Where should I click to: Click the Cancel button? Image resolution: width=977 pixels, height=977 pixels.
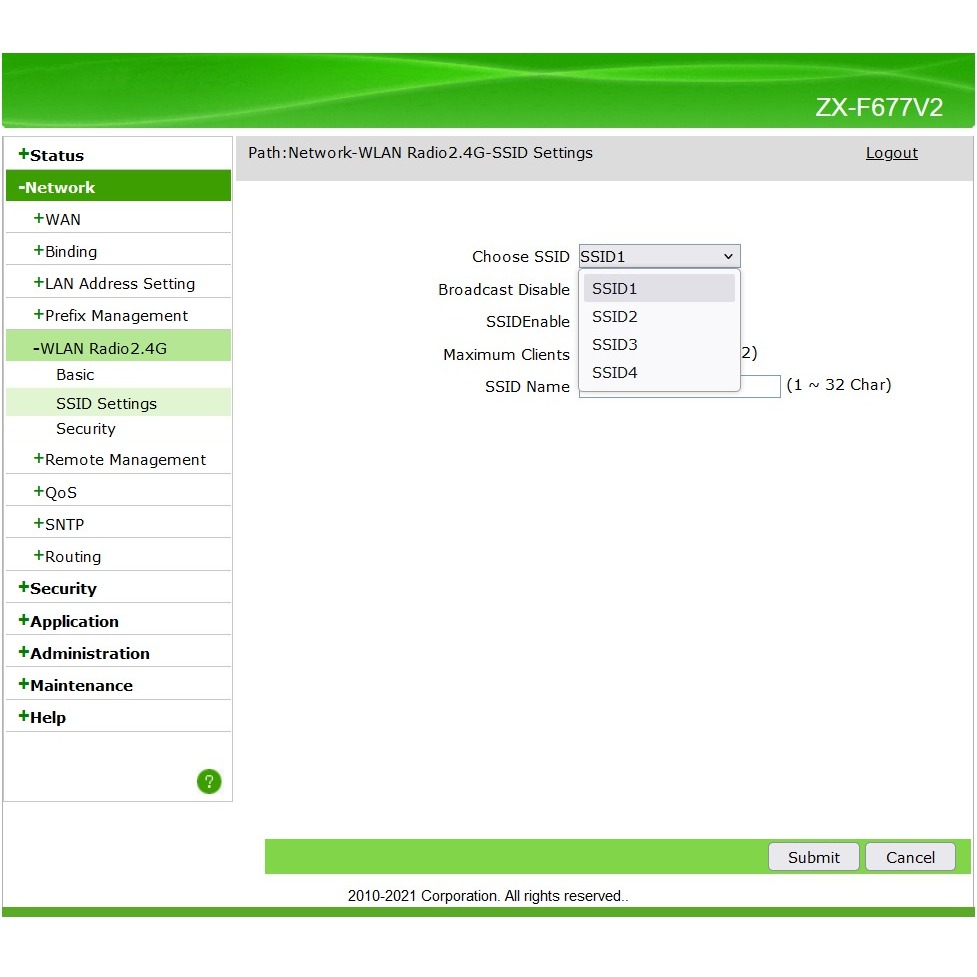tap(910, 857)
